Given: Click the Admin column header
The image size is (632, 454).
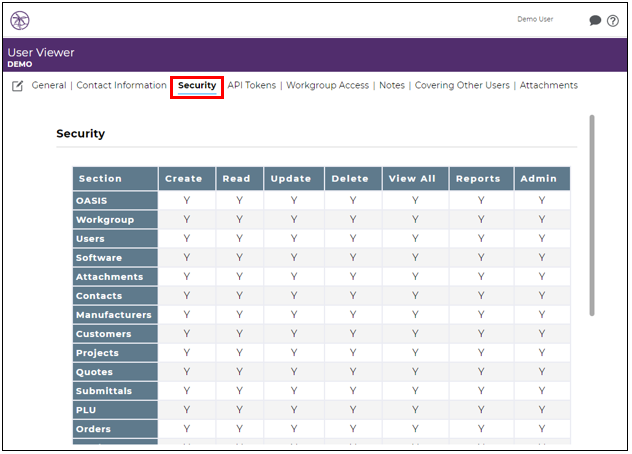Looking at the screenshot, I should [x=542, y=179].
